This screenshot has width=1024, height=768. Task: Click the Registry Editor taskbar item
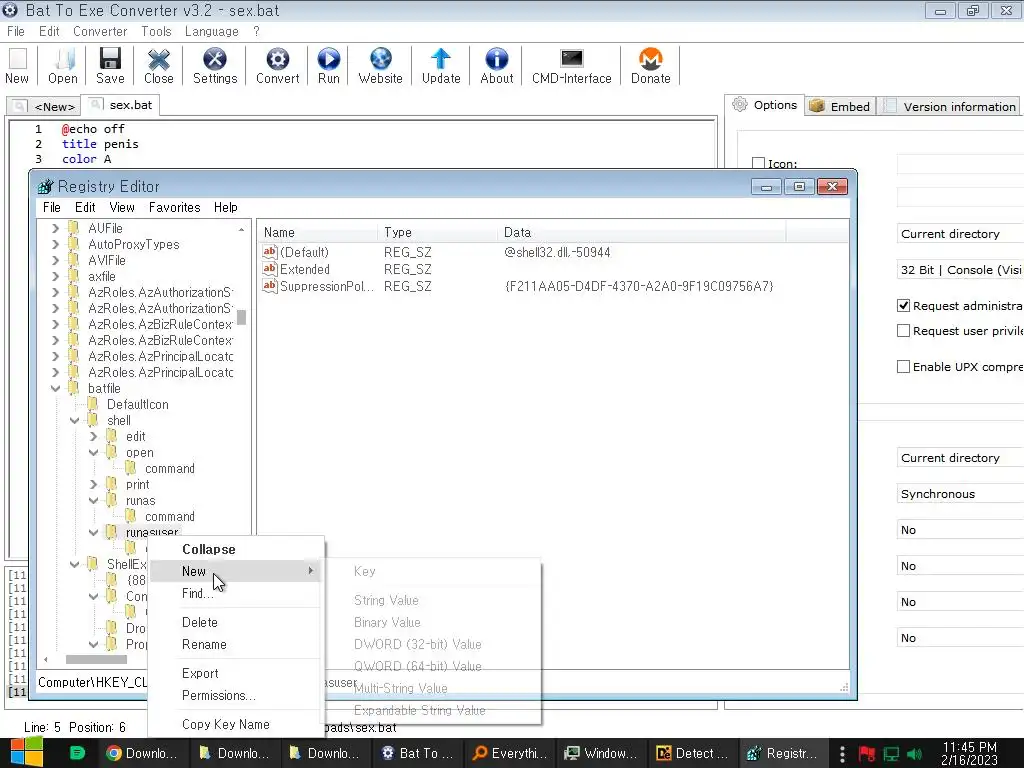click(x=783, y=753)
